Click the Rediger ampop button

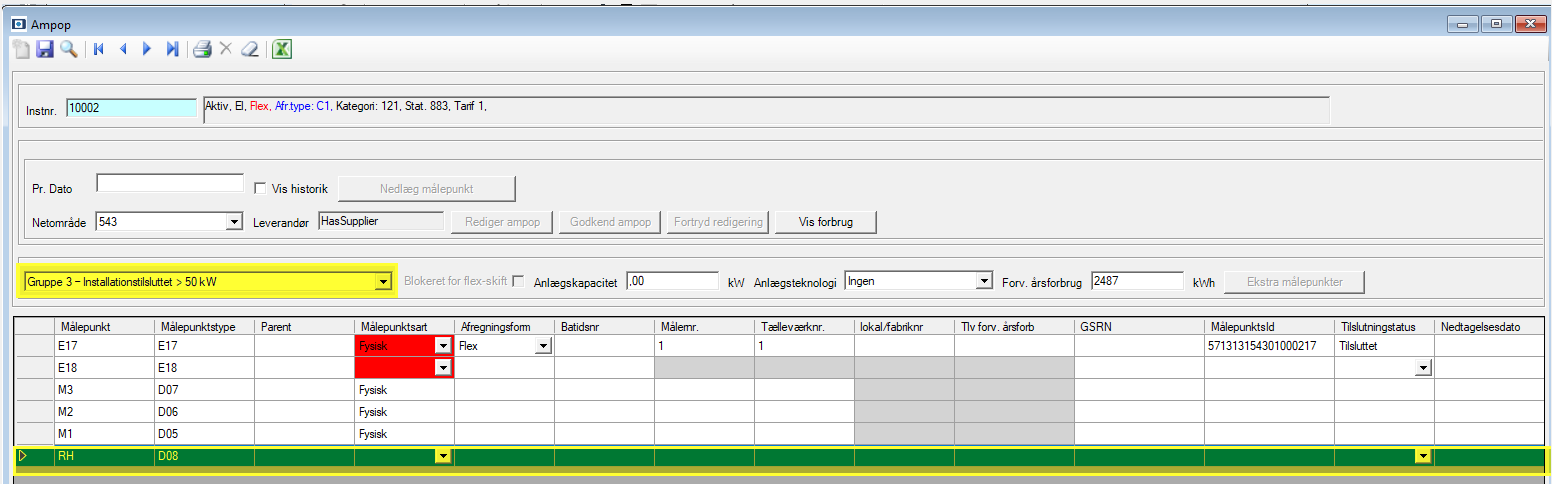[502, 222]
